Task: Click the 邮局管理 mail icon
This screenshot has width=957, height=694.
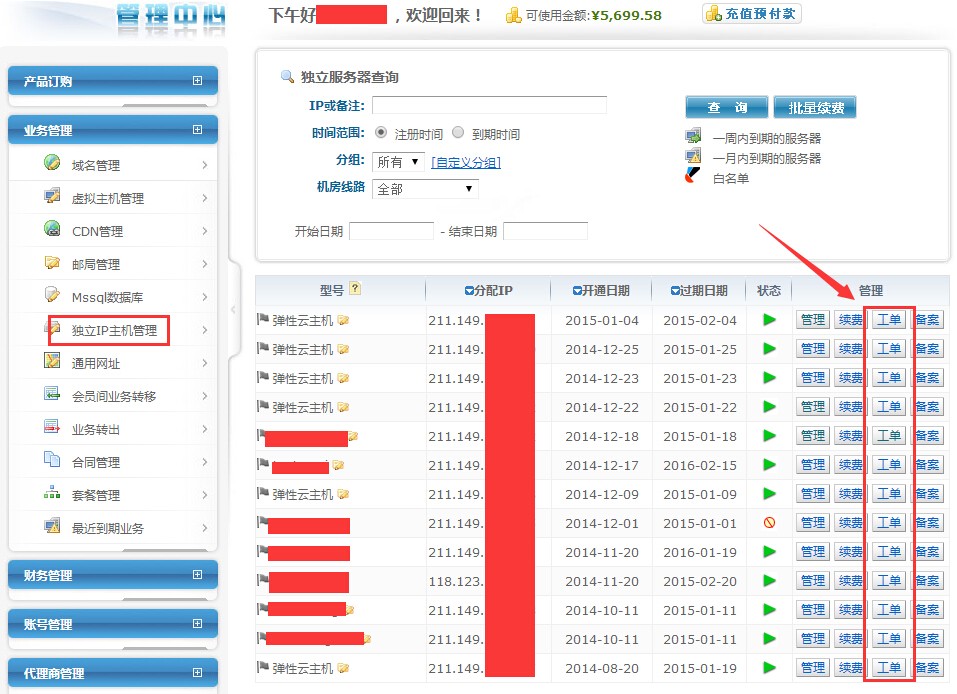Action: click(52, 263)
